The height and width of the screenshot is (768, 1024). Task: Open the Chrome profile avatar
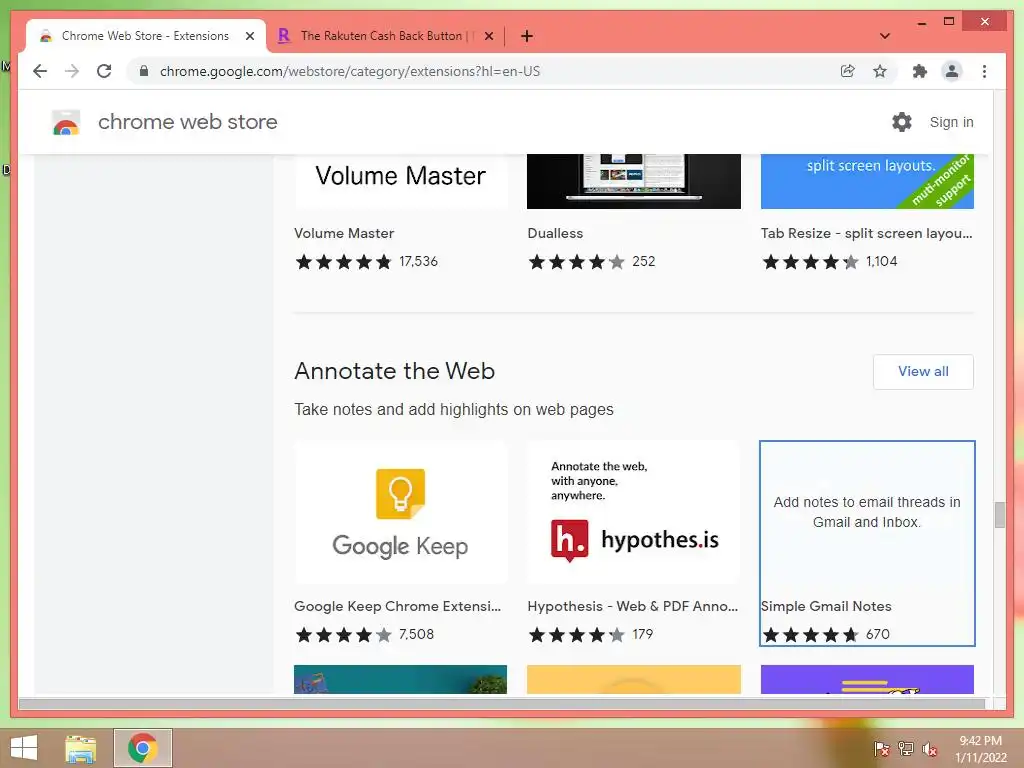(x=952, y=71)
